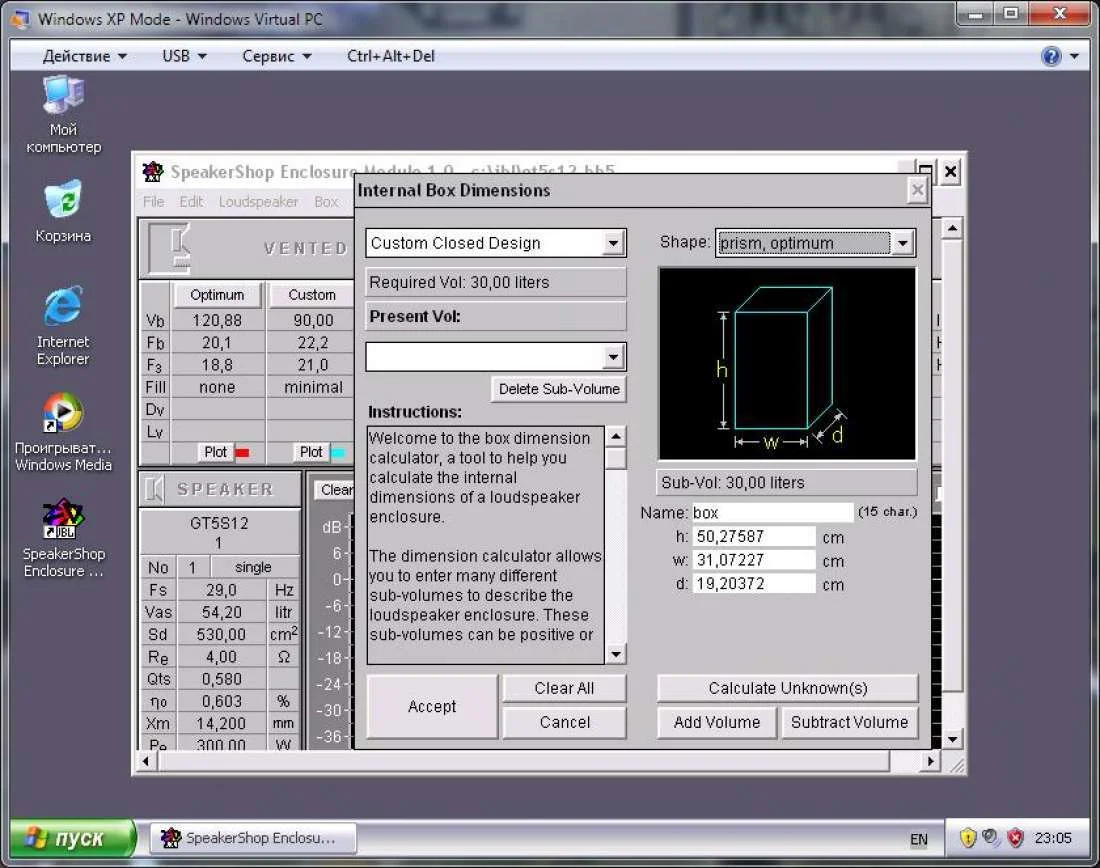Expand the Present Vol sub-volume dropdown

tap(614, 357)
